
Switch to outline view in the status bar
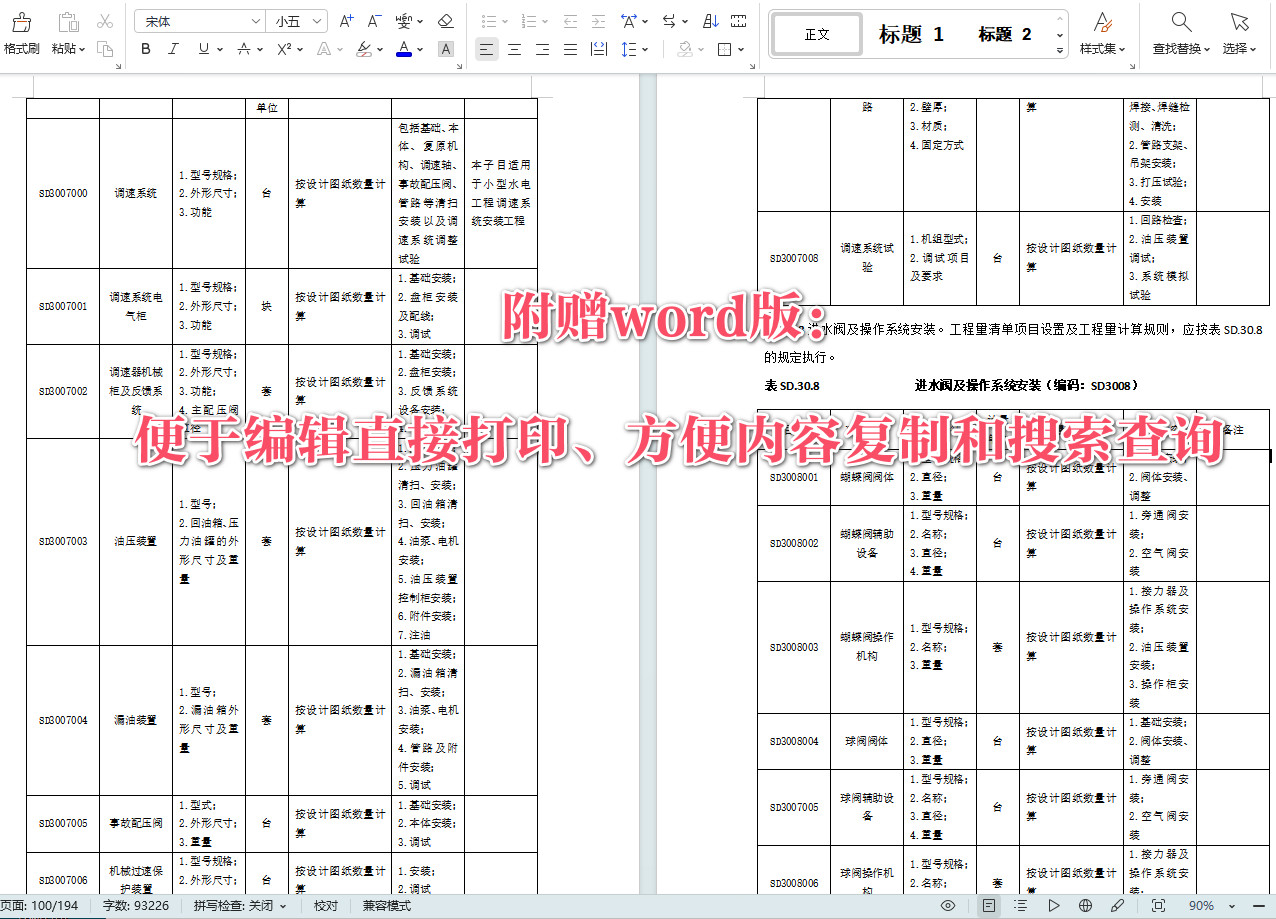tap(1021, 908)
